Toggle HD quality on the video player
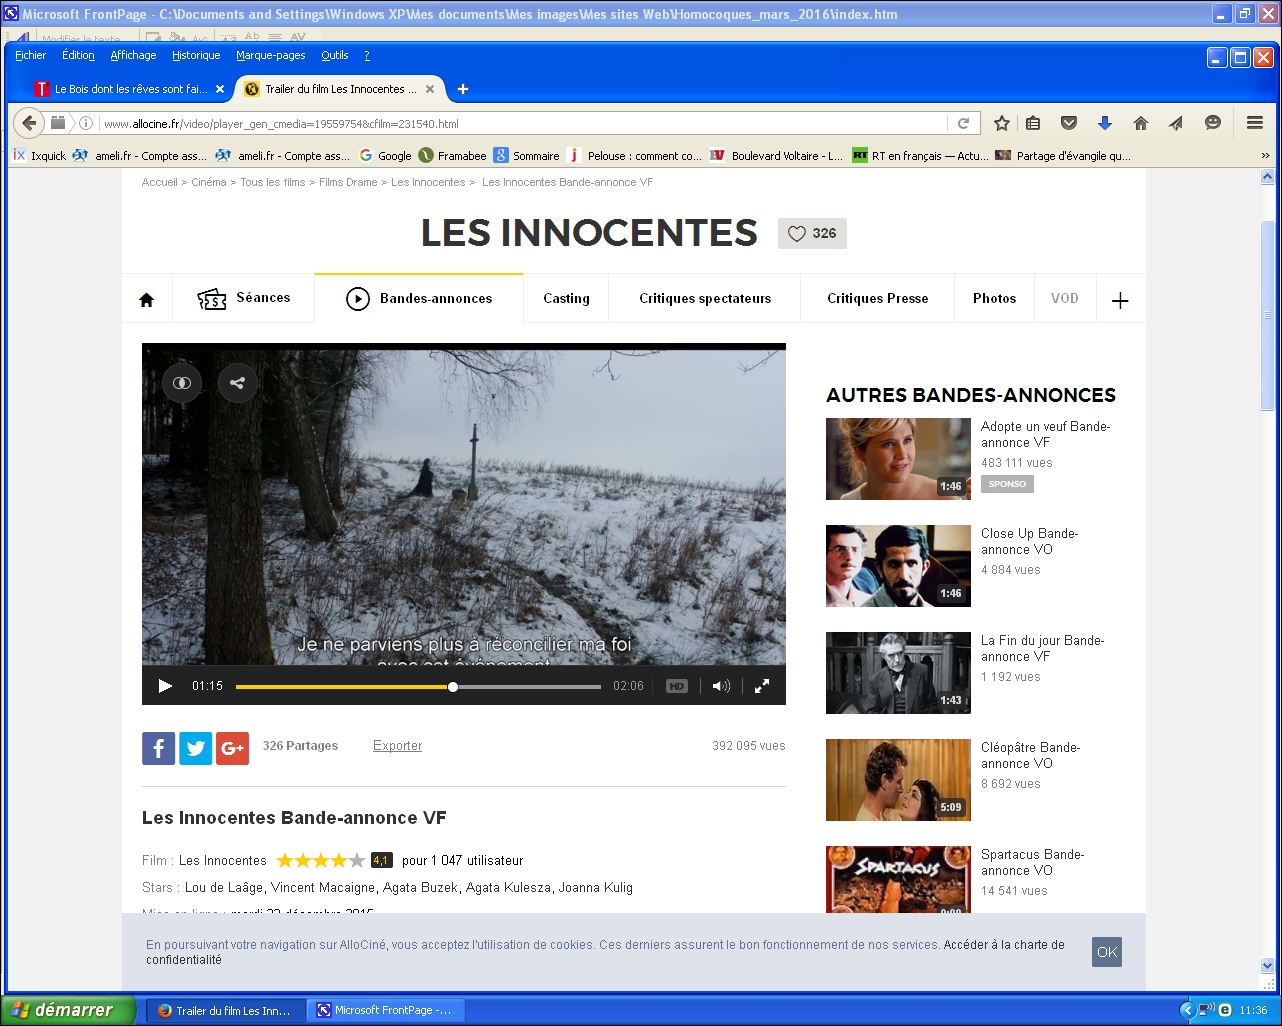 [x=677, y=686]
